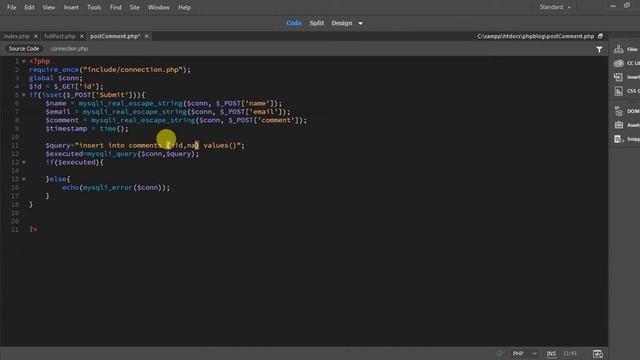Collapse the else block at line 15

tap(24, 179)
